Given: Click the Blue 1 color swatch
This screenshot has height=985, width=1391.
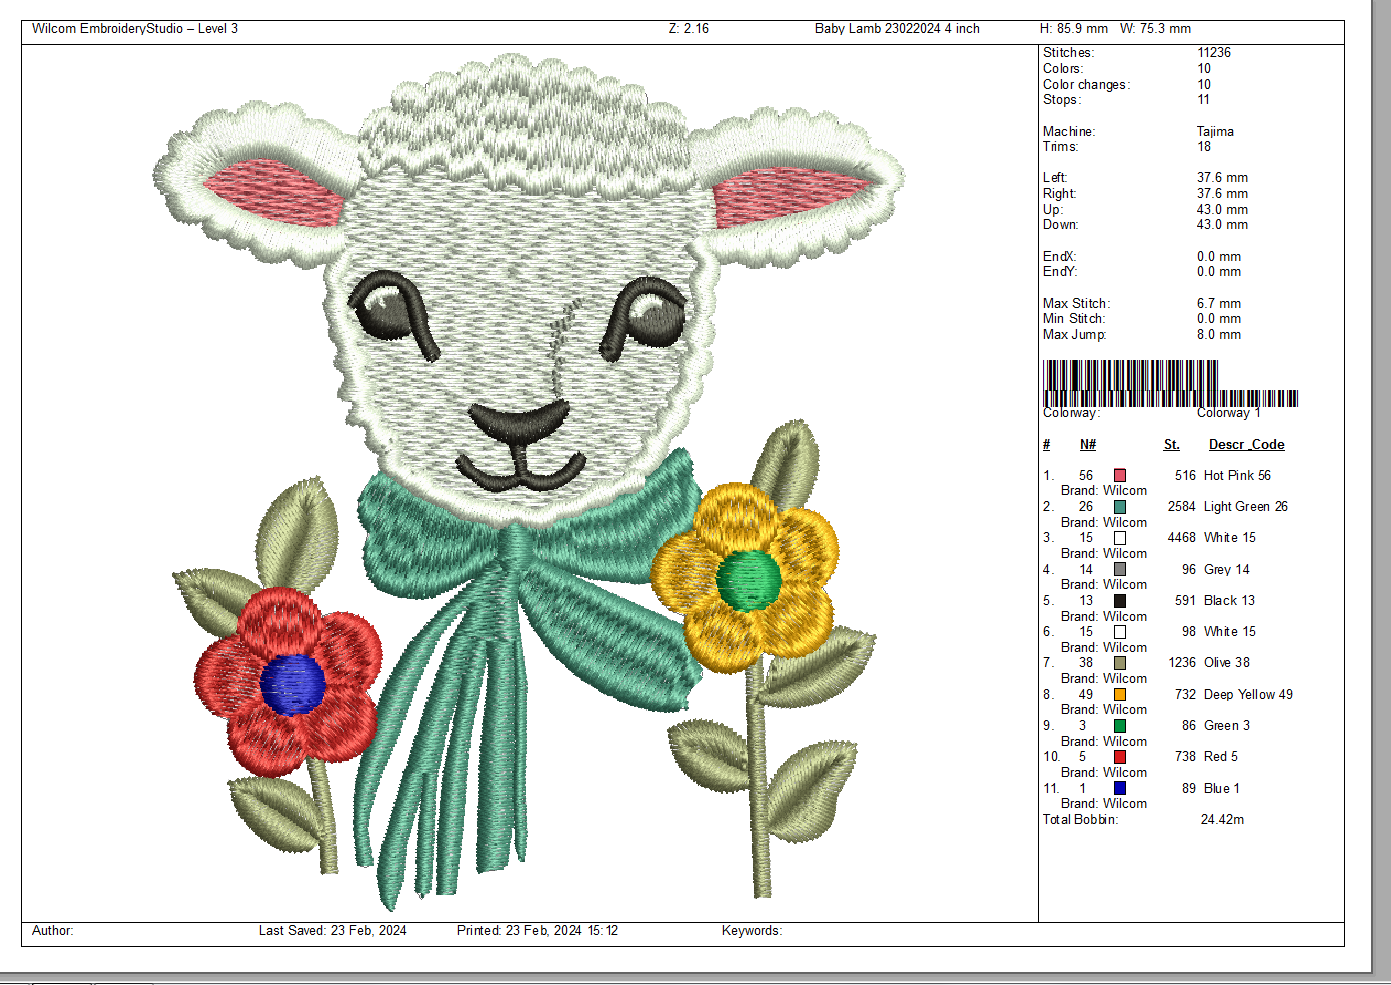Looking at the screenshot, I should (1120, 789).
